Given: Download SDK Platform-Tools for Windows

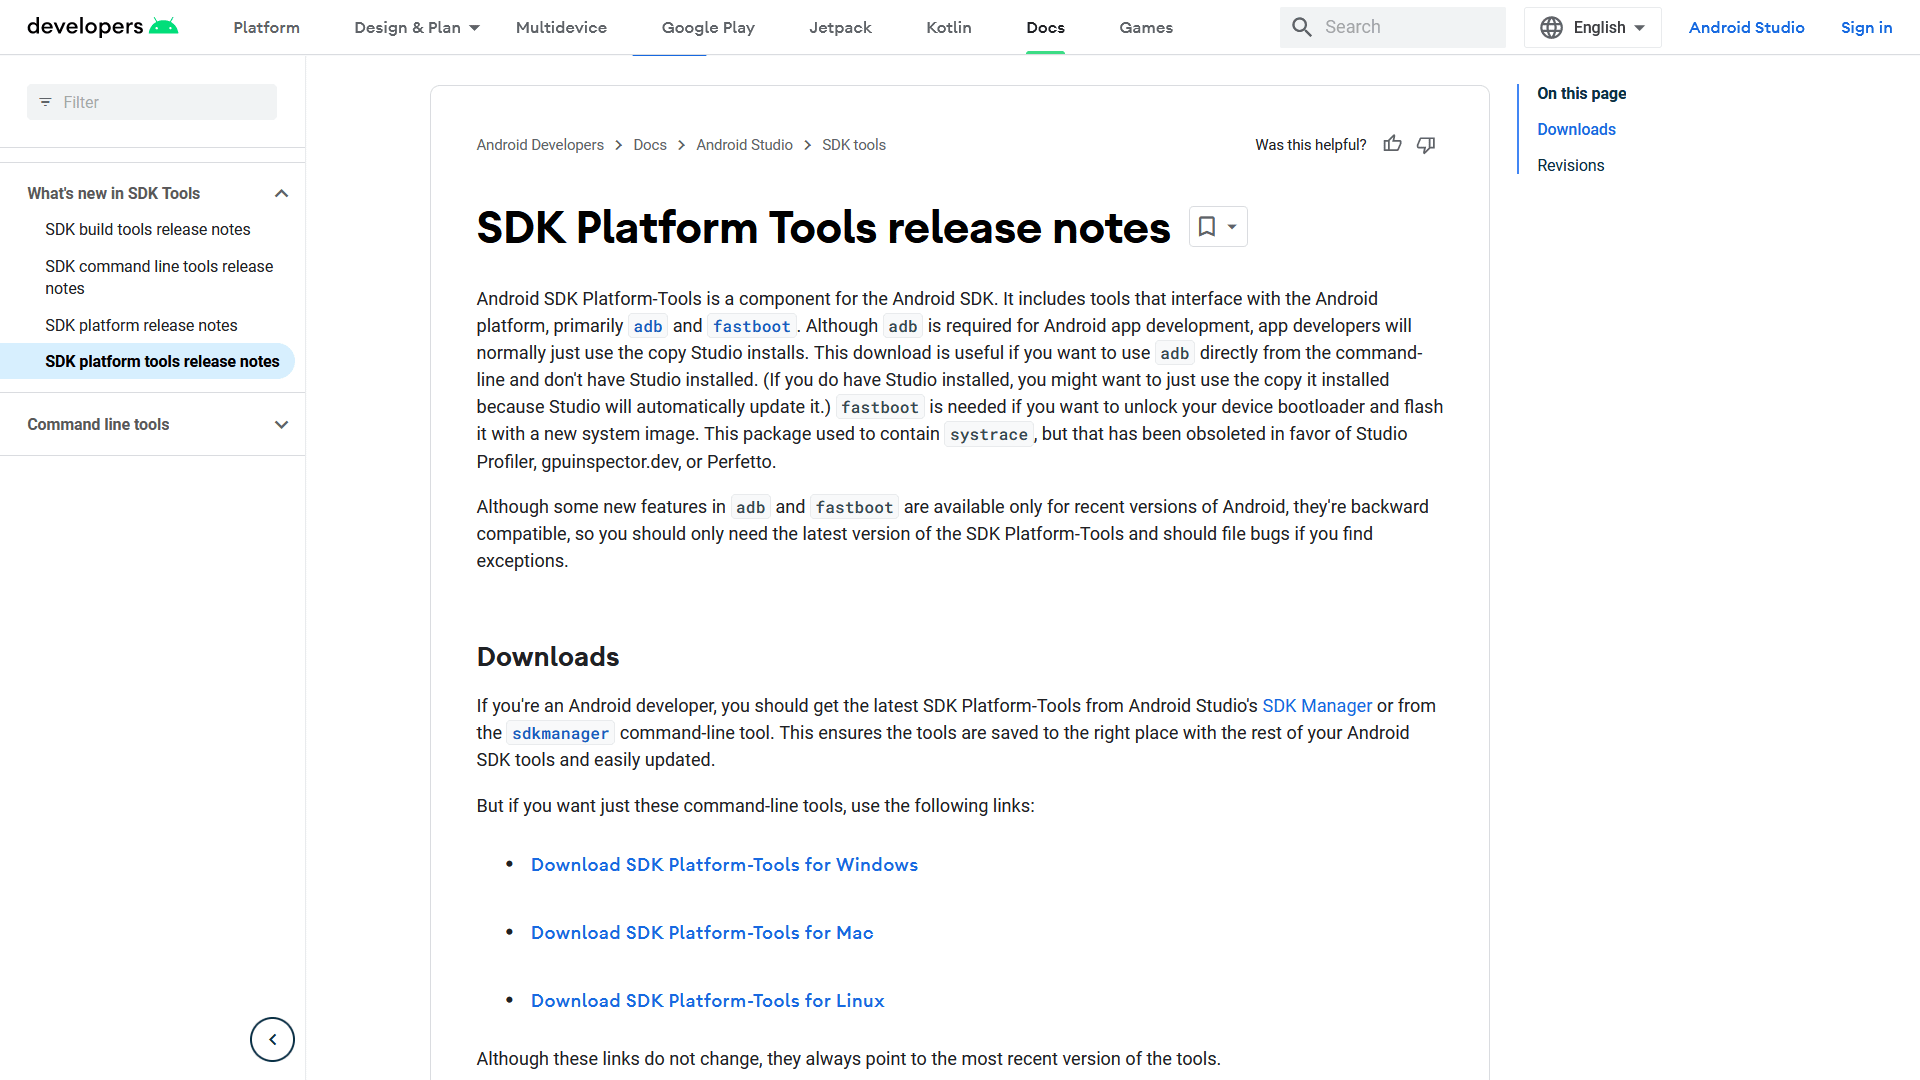Looking at the screenshot, I should click(724, 864).
